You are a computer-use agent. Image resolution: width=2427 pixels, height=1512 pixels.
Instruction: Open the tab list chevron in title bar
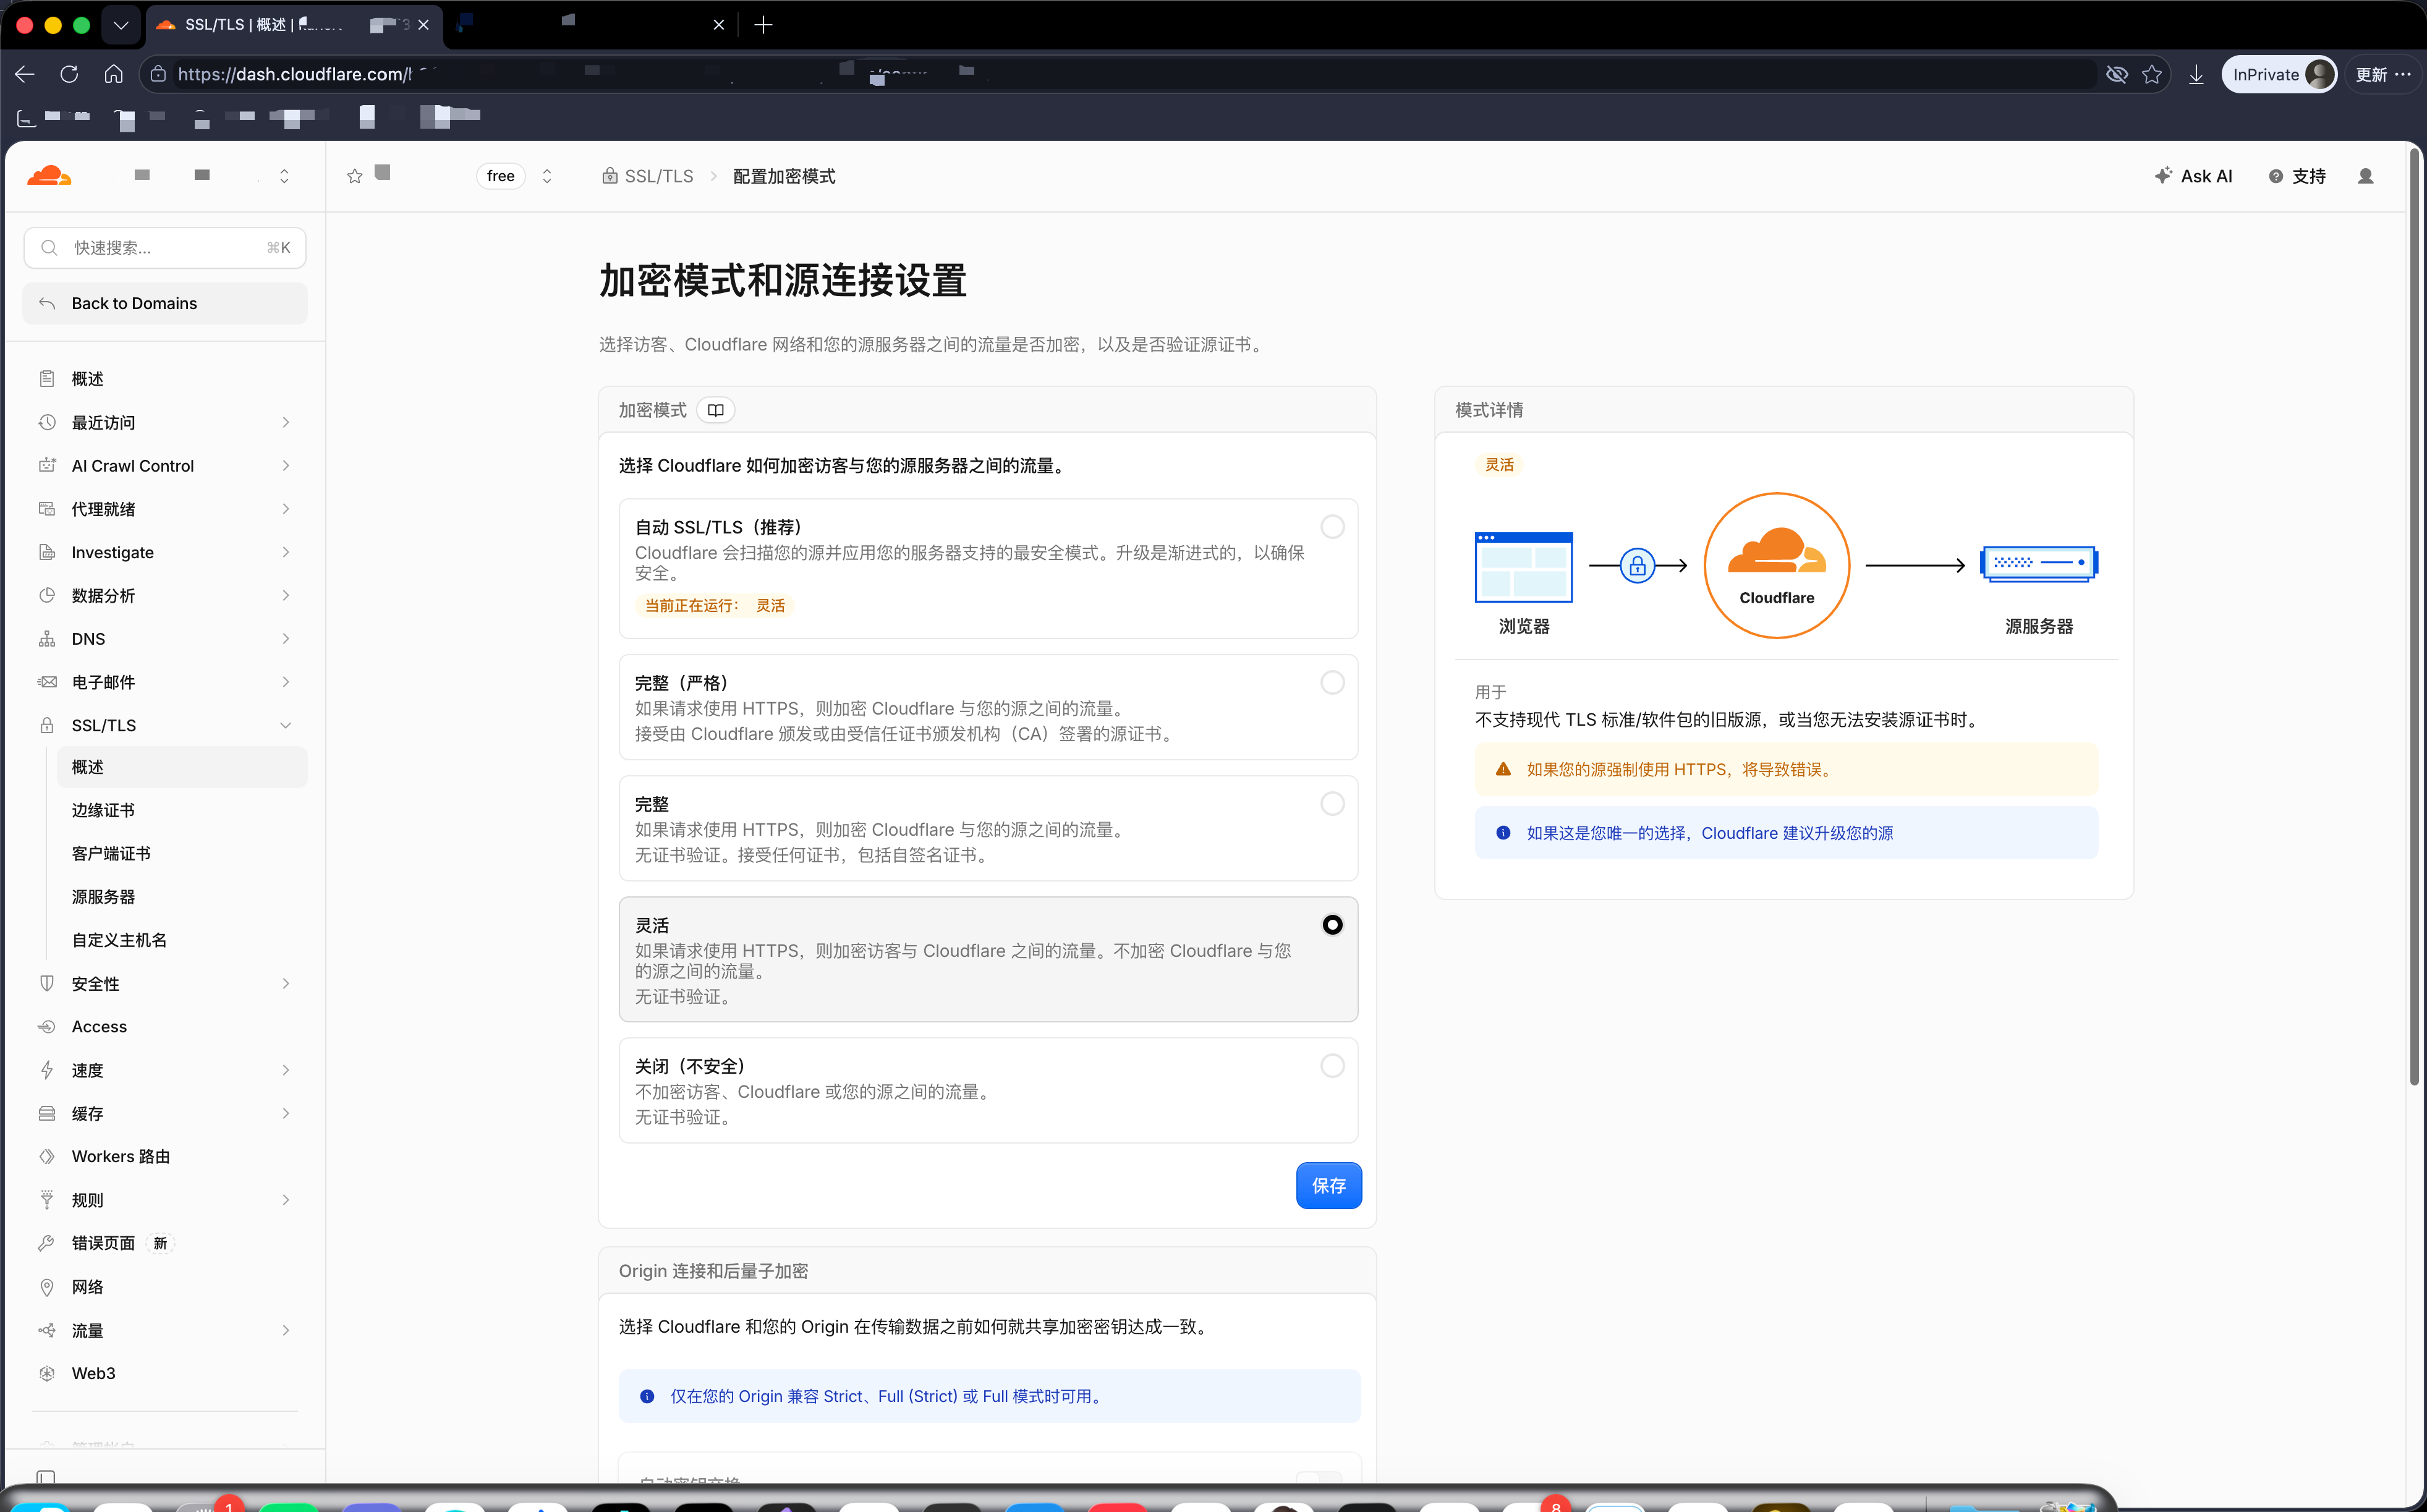[121, 25]
